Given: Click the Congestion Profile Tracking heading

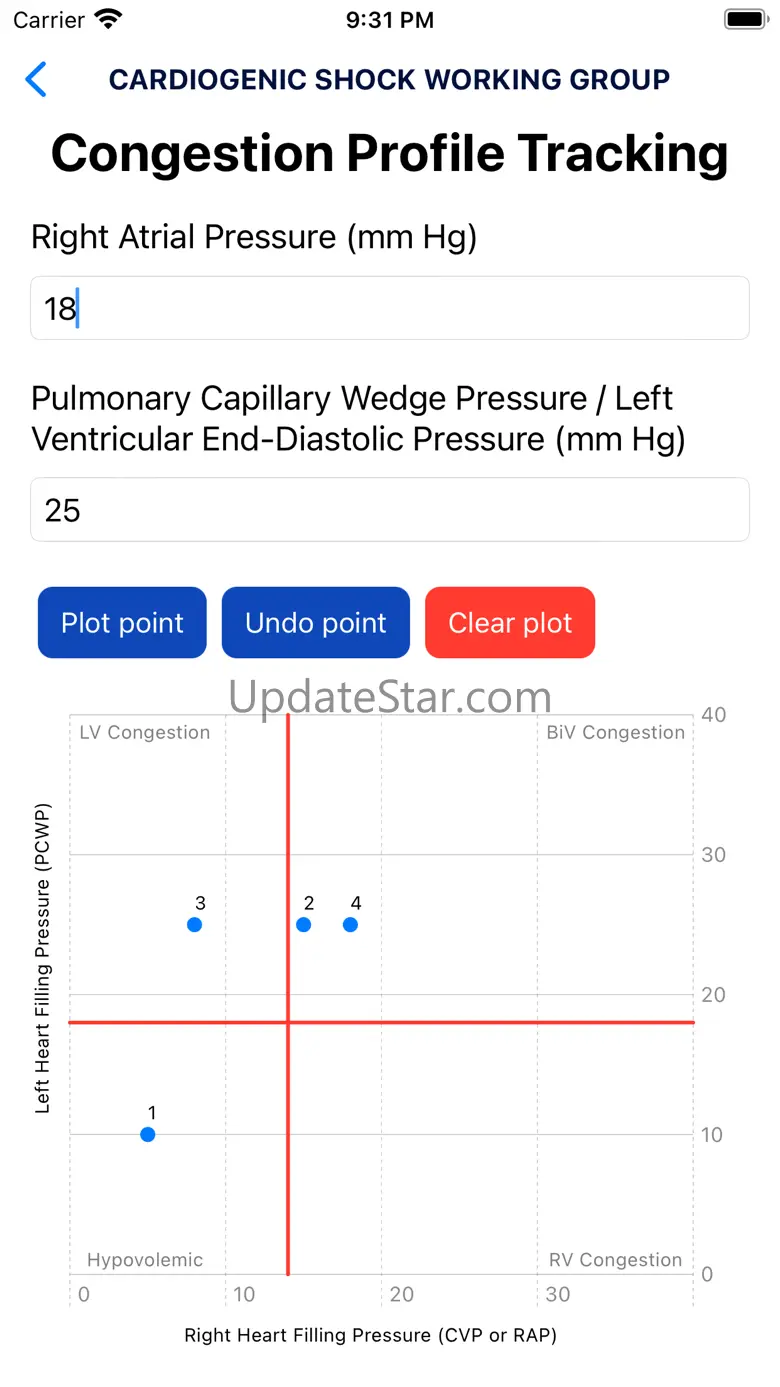Looking at the screenshot, I should click(x=390, y=153).
